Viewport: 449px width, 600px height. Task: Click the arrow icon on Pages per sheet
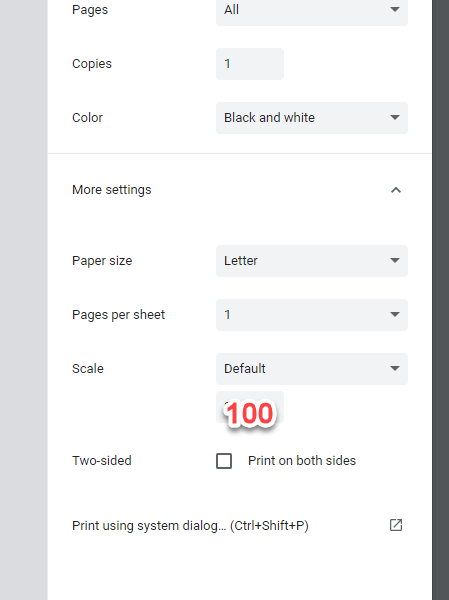point(395,315)
